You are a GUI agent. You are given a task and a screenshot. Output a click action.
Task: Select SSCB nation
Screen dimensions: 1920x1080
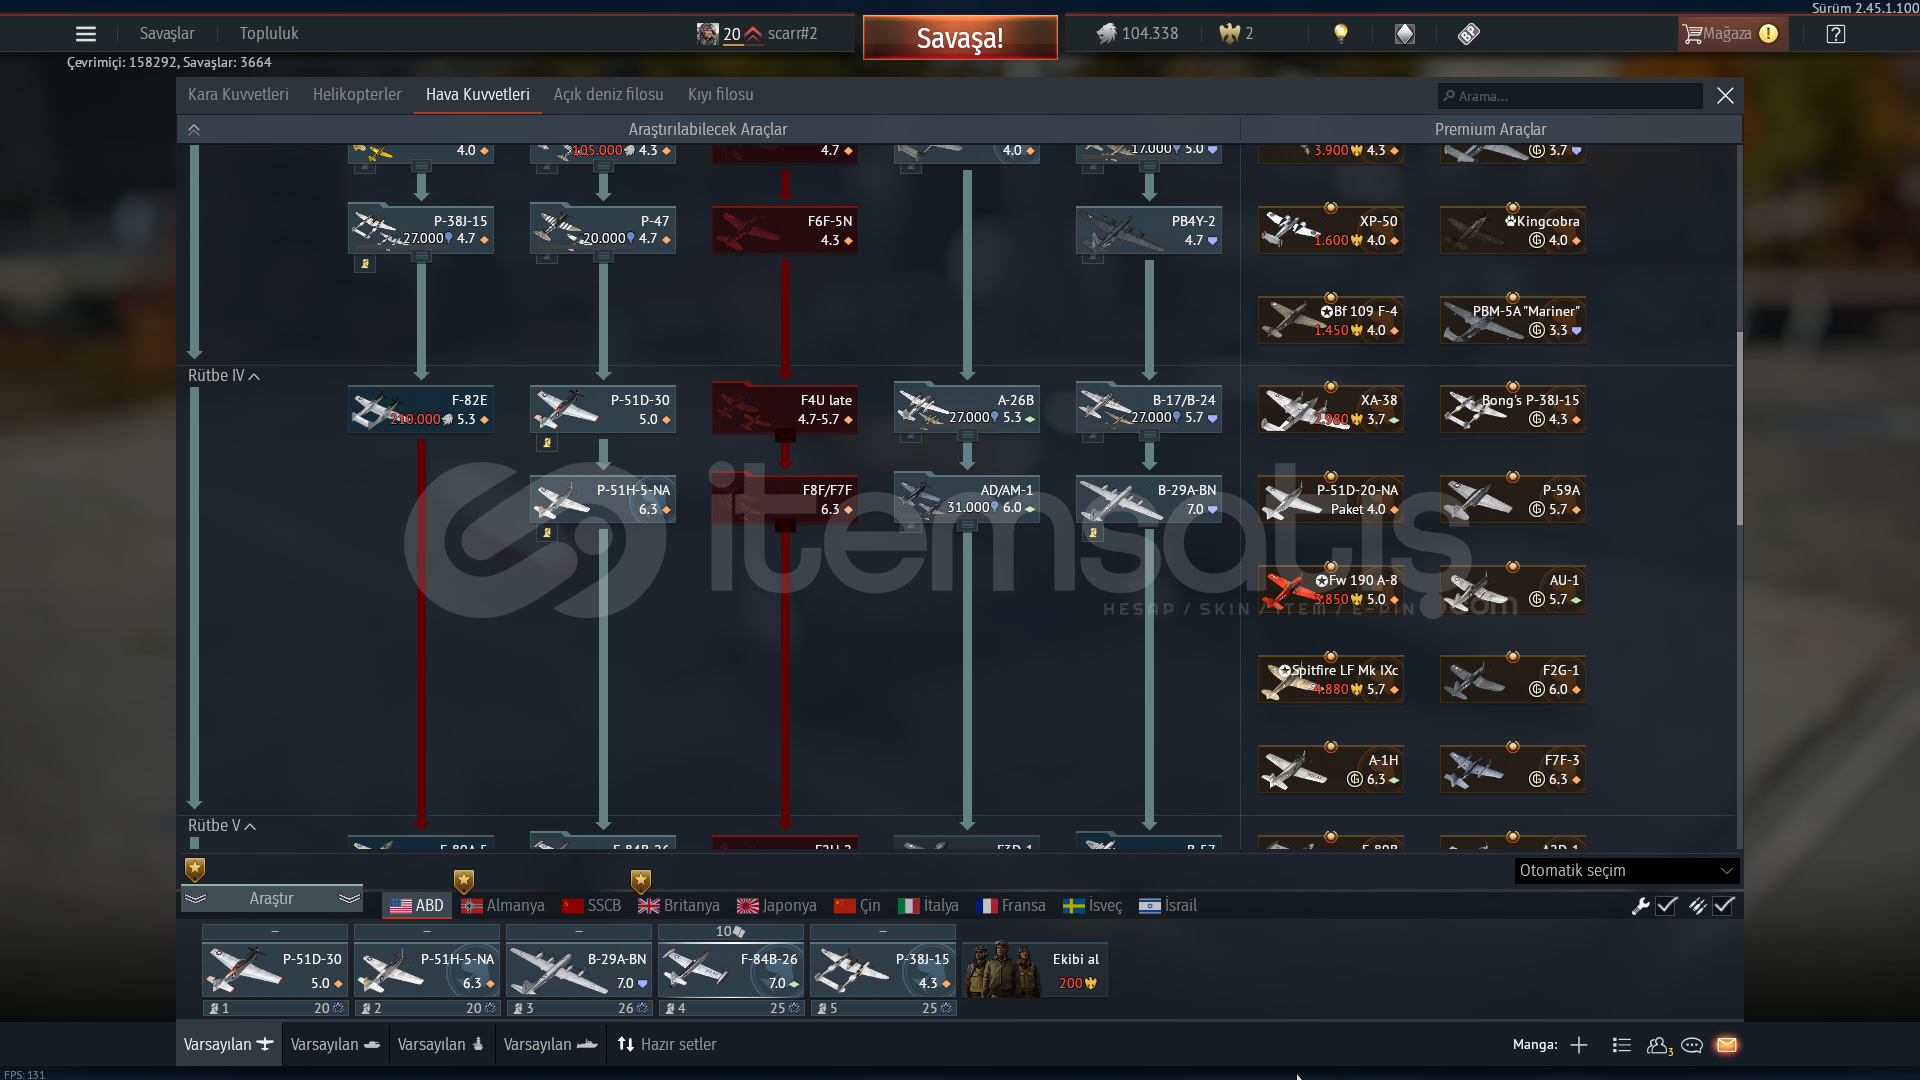point(591,906)
